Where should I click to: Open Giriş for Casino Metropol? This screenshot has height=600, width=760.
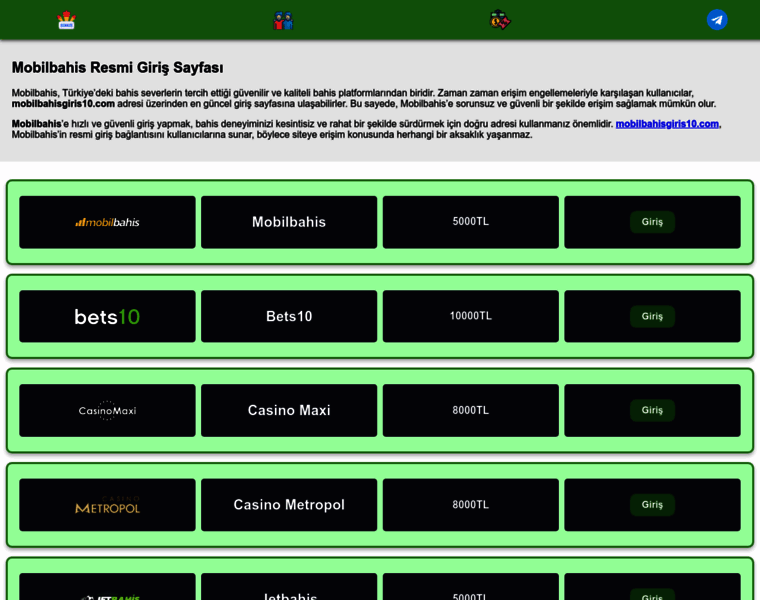click(x=652, y=505)
